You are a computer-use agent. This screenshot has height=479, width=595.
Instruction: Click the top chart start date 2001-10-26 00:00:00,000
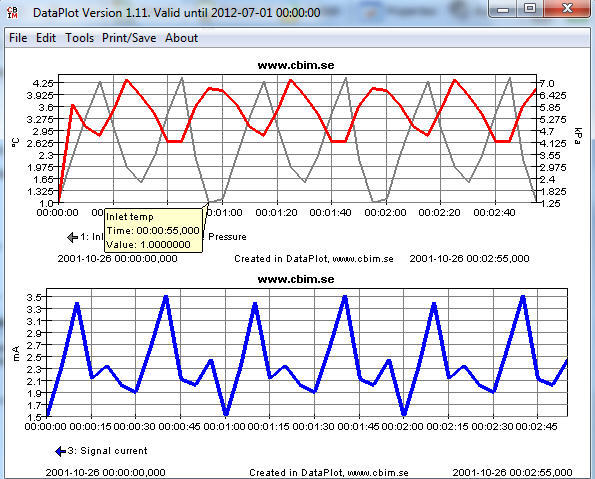point(118,259)
